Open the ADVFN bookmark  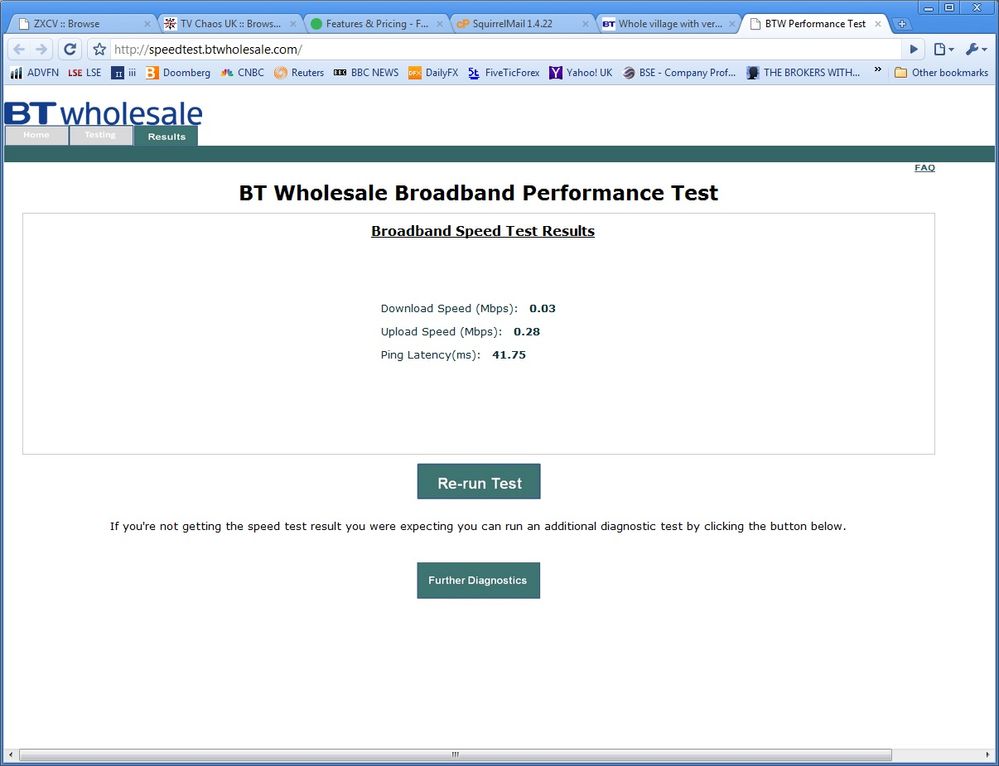tap(35, 73)
